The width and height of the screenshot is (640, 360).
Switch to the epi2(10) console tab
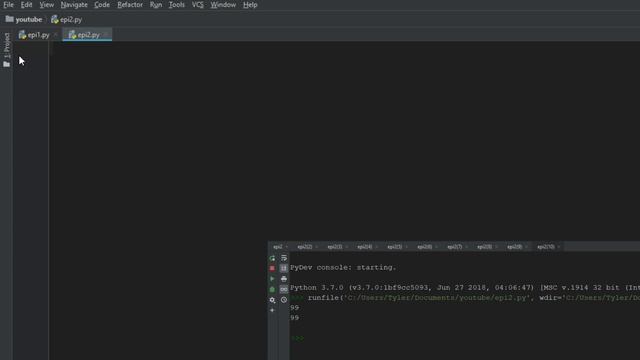[x=546, y=247]
